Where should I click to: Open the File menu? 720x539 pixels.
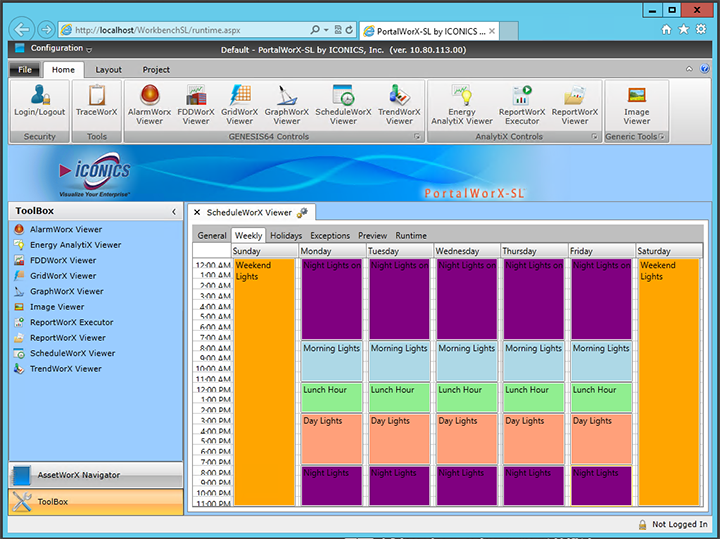(x=25, y=70)
